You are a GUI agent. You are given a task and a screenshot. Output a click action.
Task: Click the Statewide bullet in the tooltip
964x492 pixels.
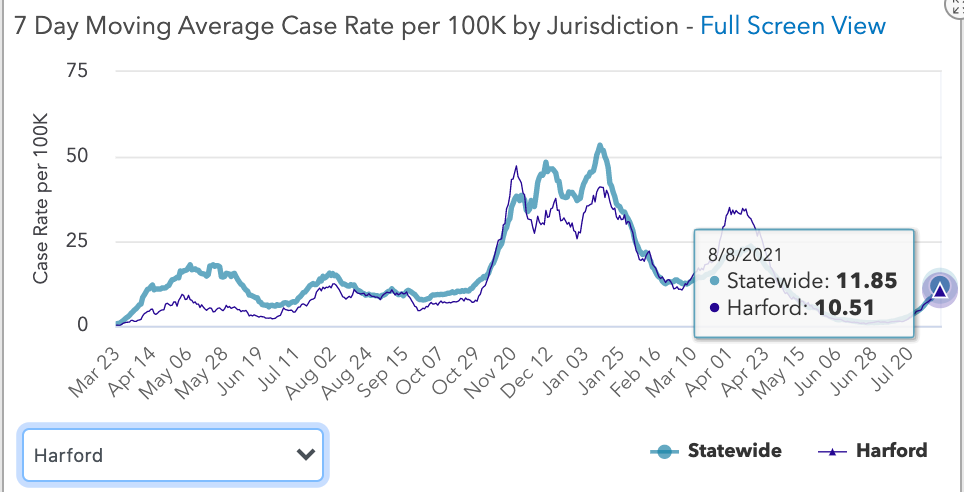click(x=713, y=281)
